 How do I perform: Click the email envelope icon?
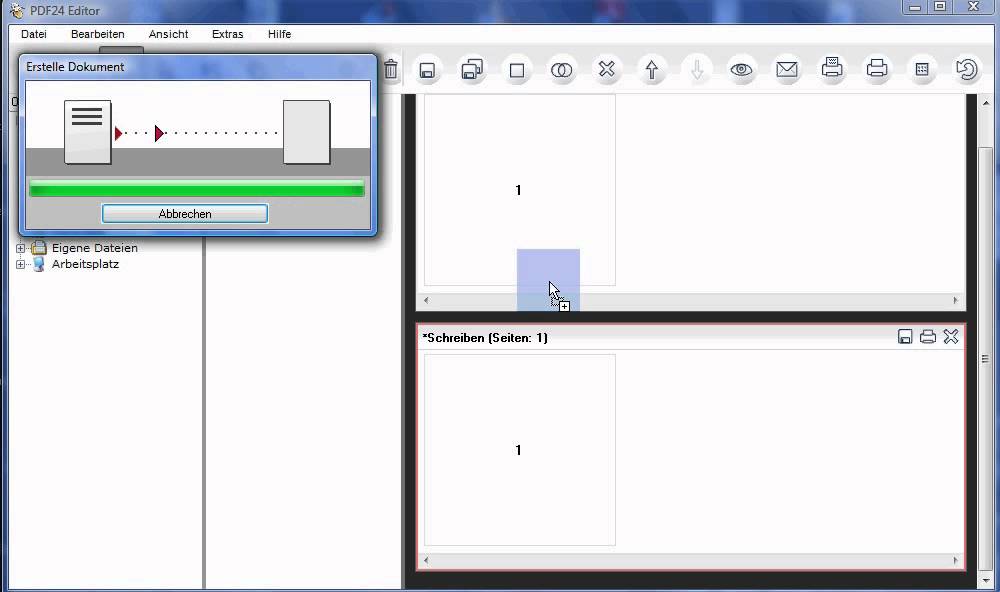point(787,69)
